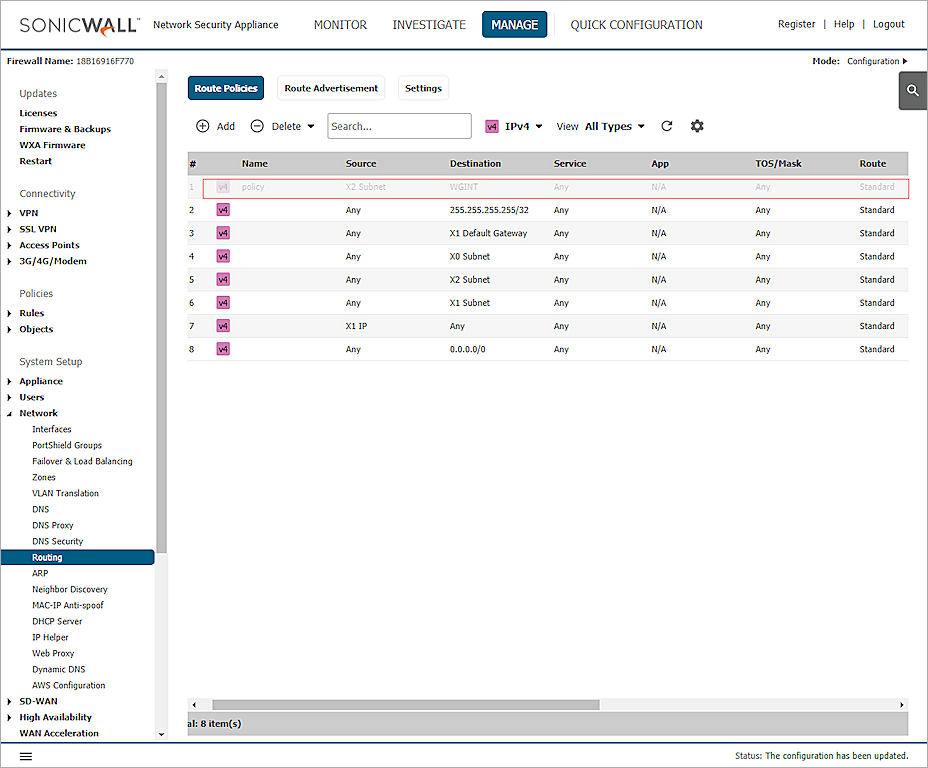The image size is (928, 768).
Task: Open the grid settings gear icon
Action: pos(697,126)
